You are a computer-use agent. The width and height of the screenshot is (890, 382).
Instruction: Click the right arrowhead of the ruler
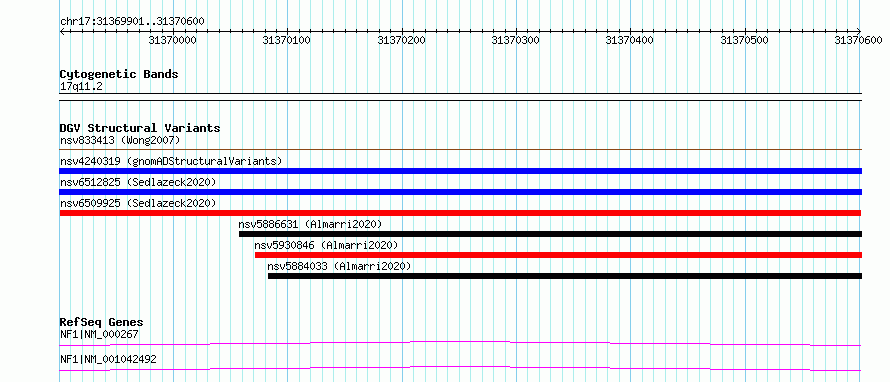(859, 32)
